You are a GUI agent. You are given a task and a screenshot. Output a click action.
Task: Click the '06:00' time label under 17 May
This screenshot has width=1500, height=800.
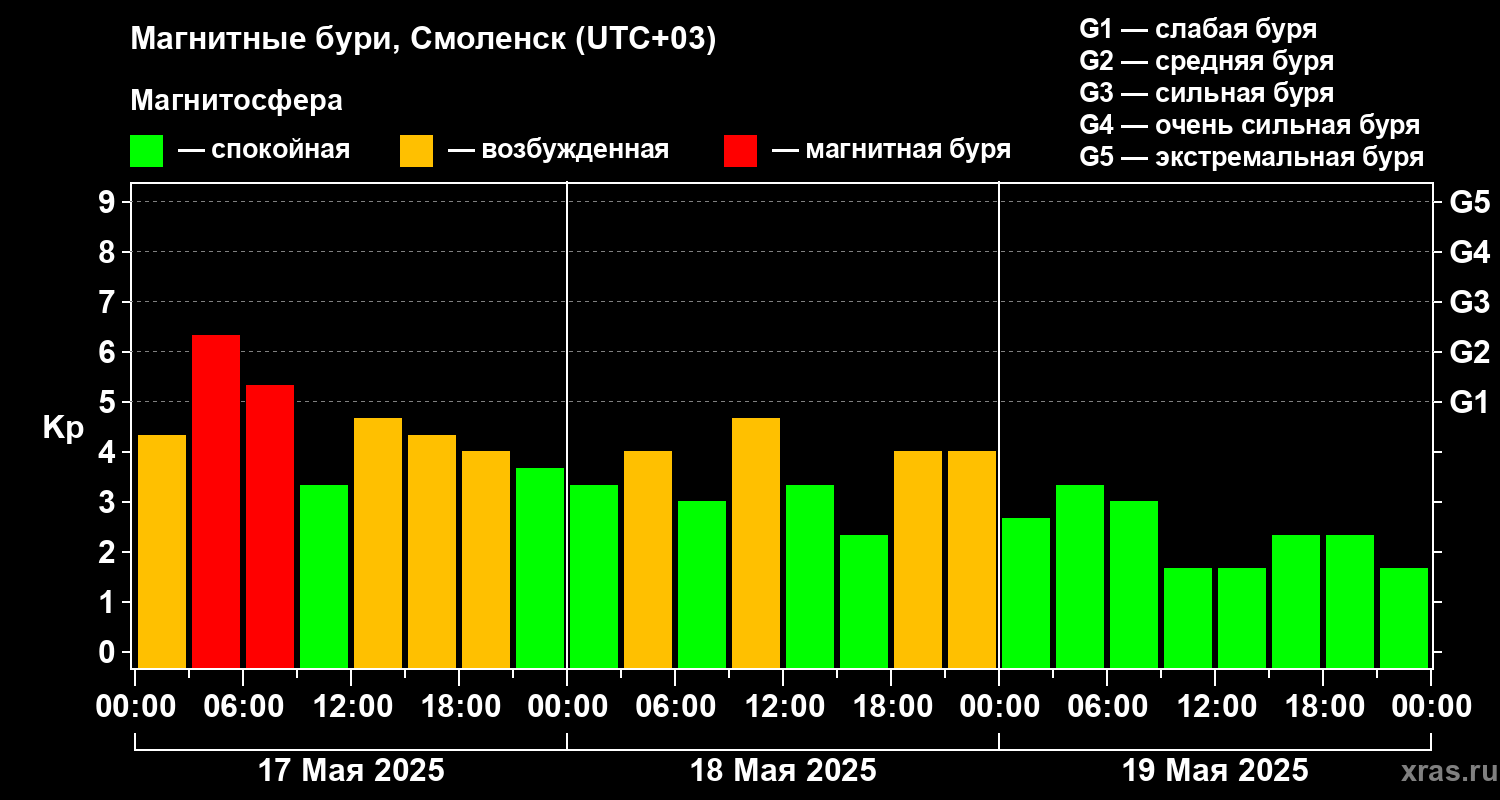click(243, 707)
